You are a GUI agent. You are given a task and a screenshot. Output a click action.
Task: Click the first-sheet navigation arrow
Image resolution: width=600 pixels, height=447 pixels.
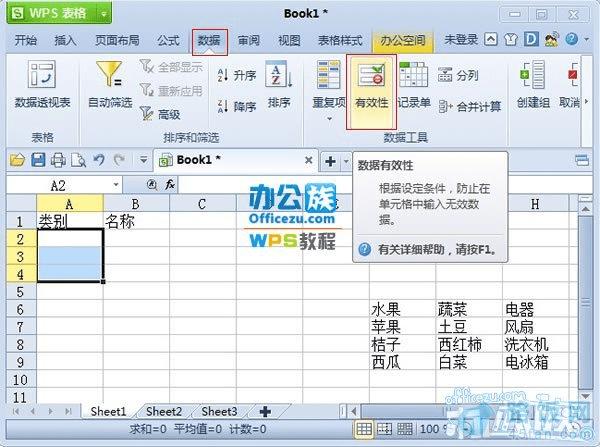click(x=16, y=411)
